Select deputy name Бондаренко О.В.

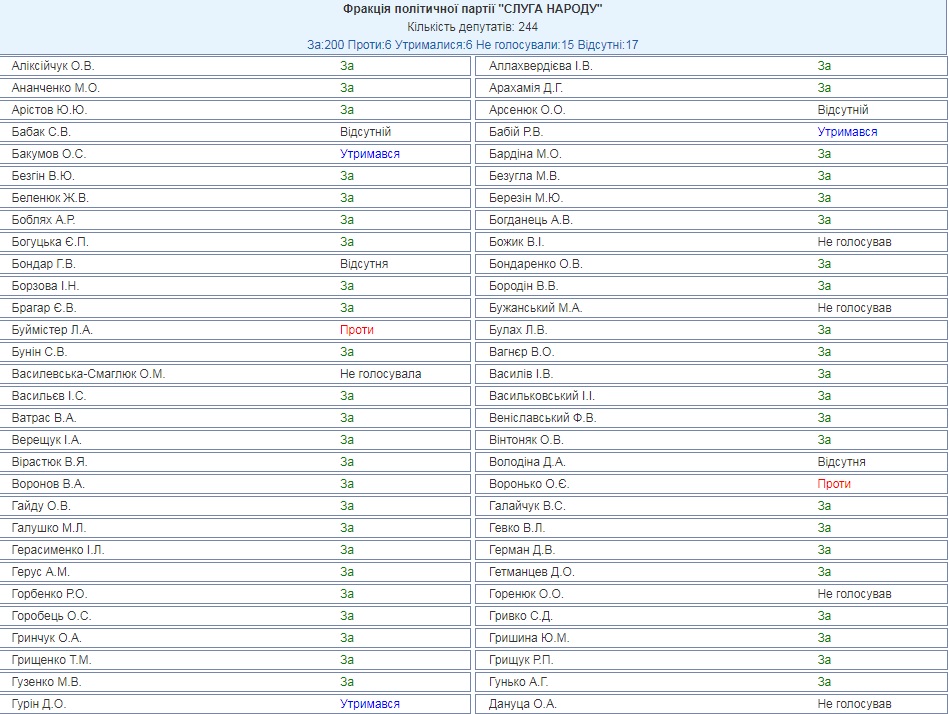[x=536, y=264]
